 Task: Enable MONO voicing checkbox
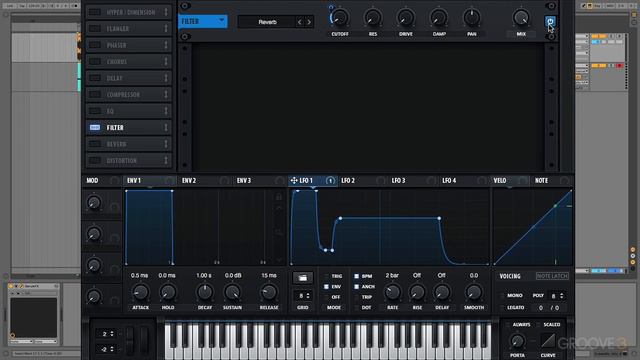click(502, 296)
